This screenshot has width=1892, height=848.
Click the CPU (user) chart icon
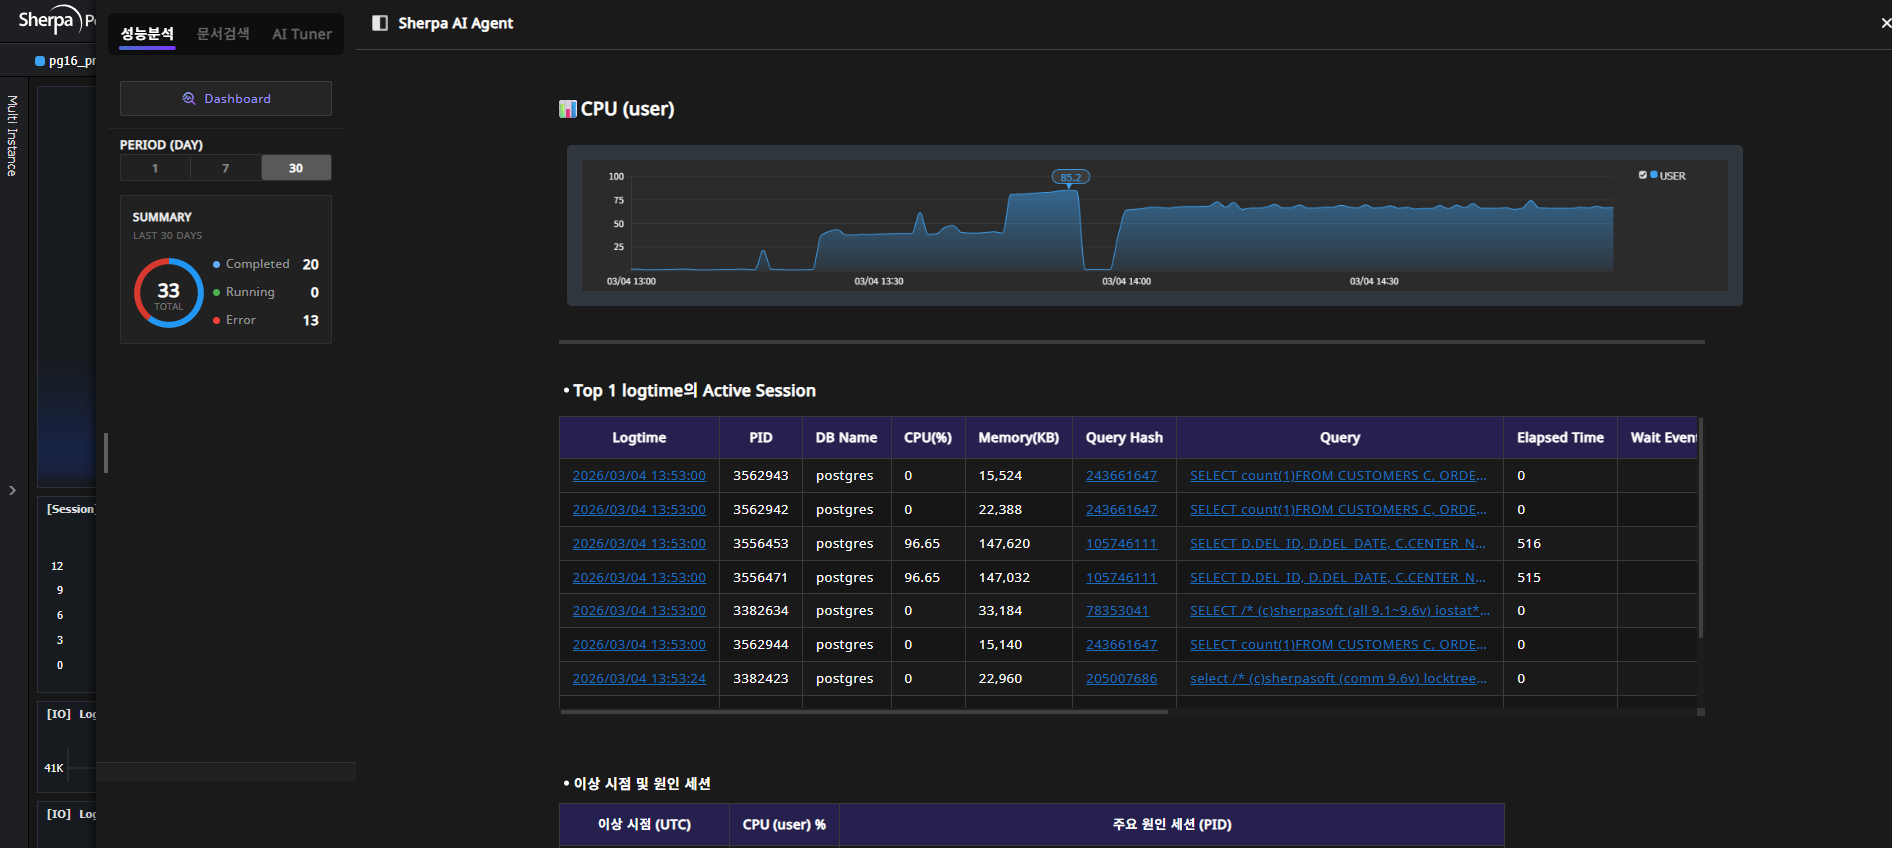click(x=567, y=109)
